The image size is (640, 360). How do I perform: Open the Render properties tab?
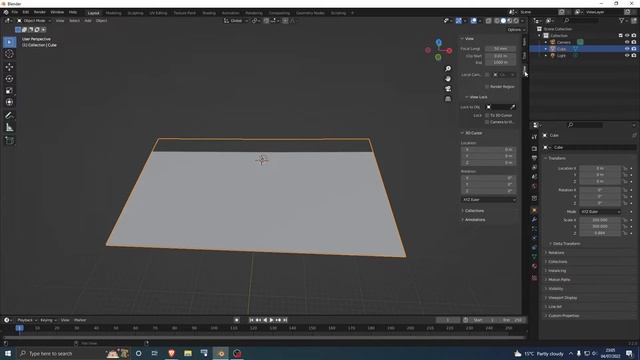point(534,148)
